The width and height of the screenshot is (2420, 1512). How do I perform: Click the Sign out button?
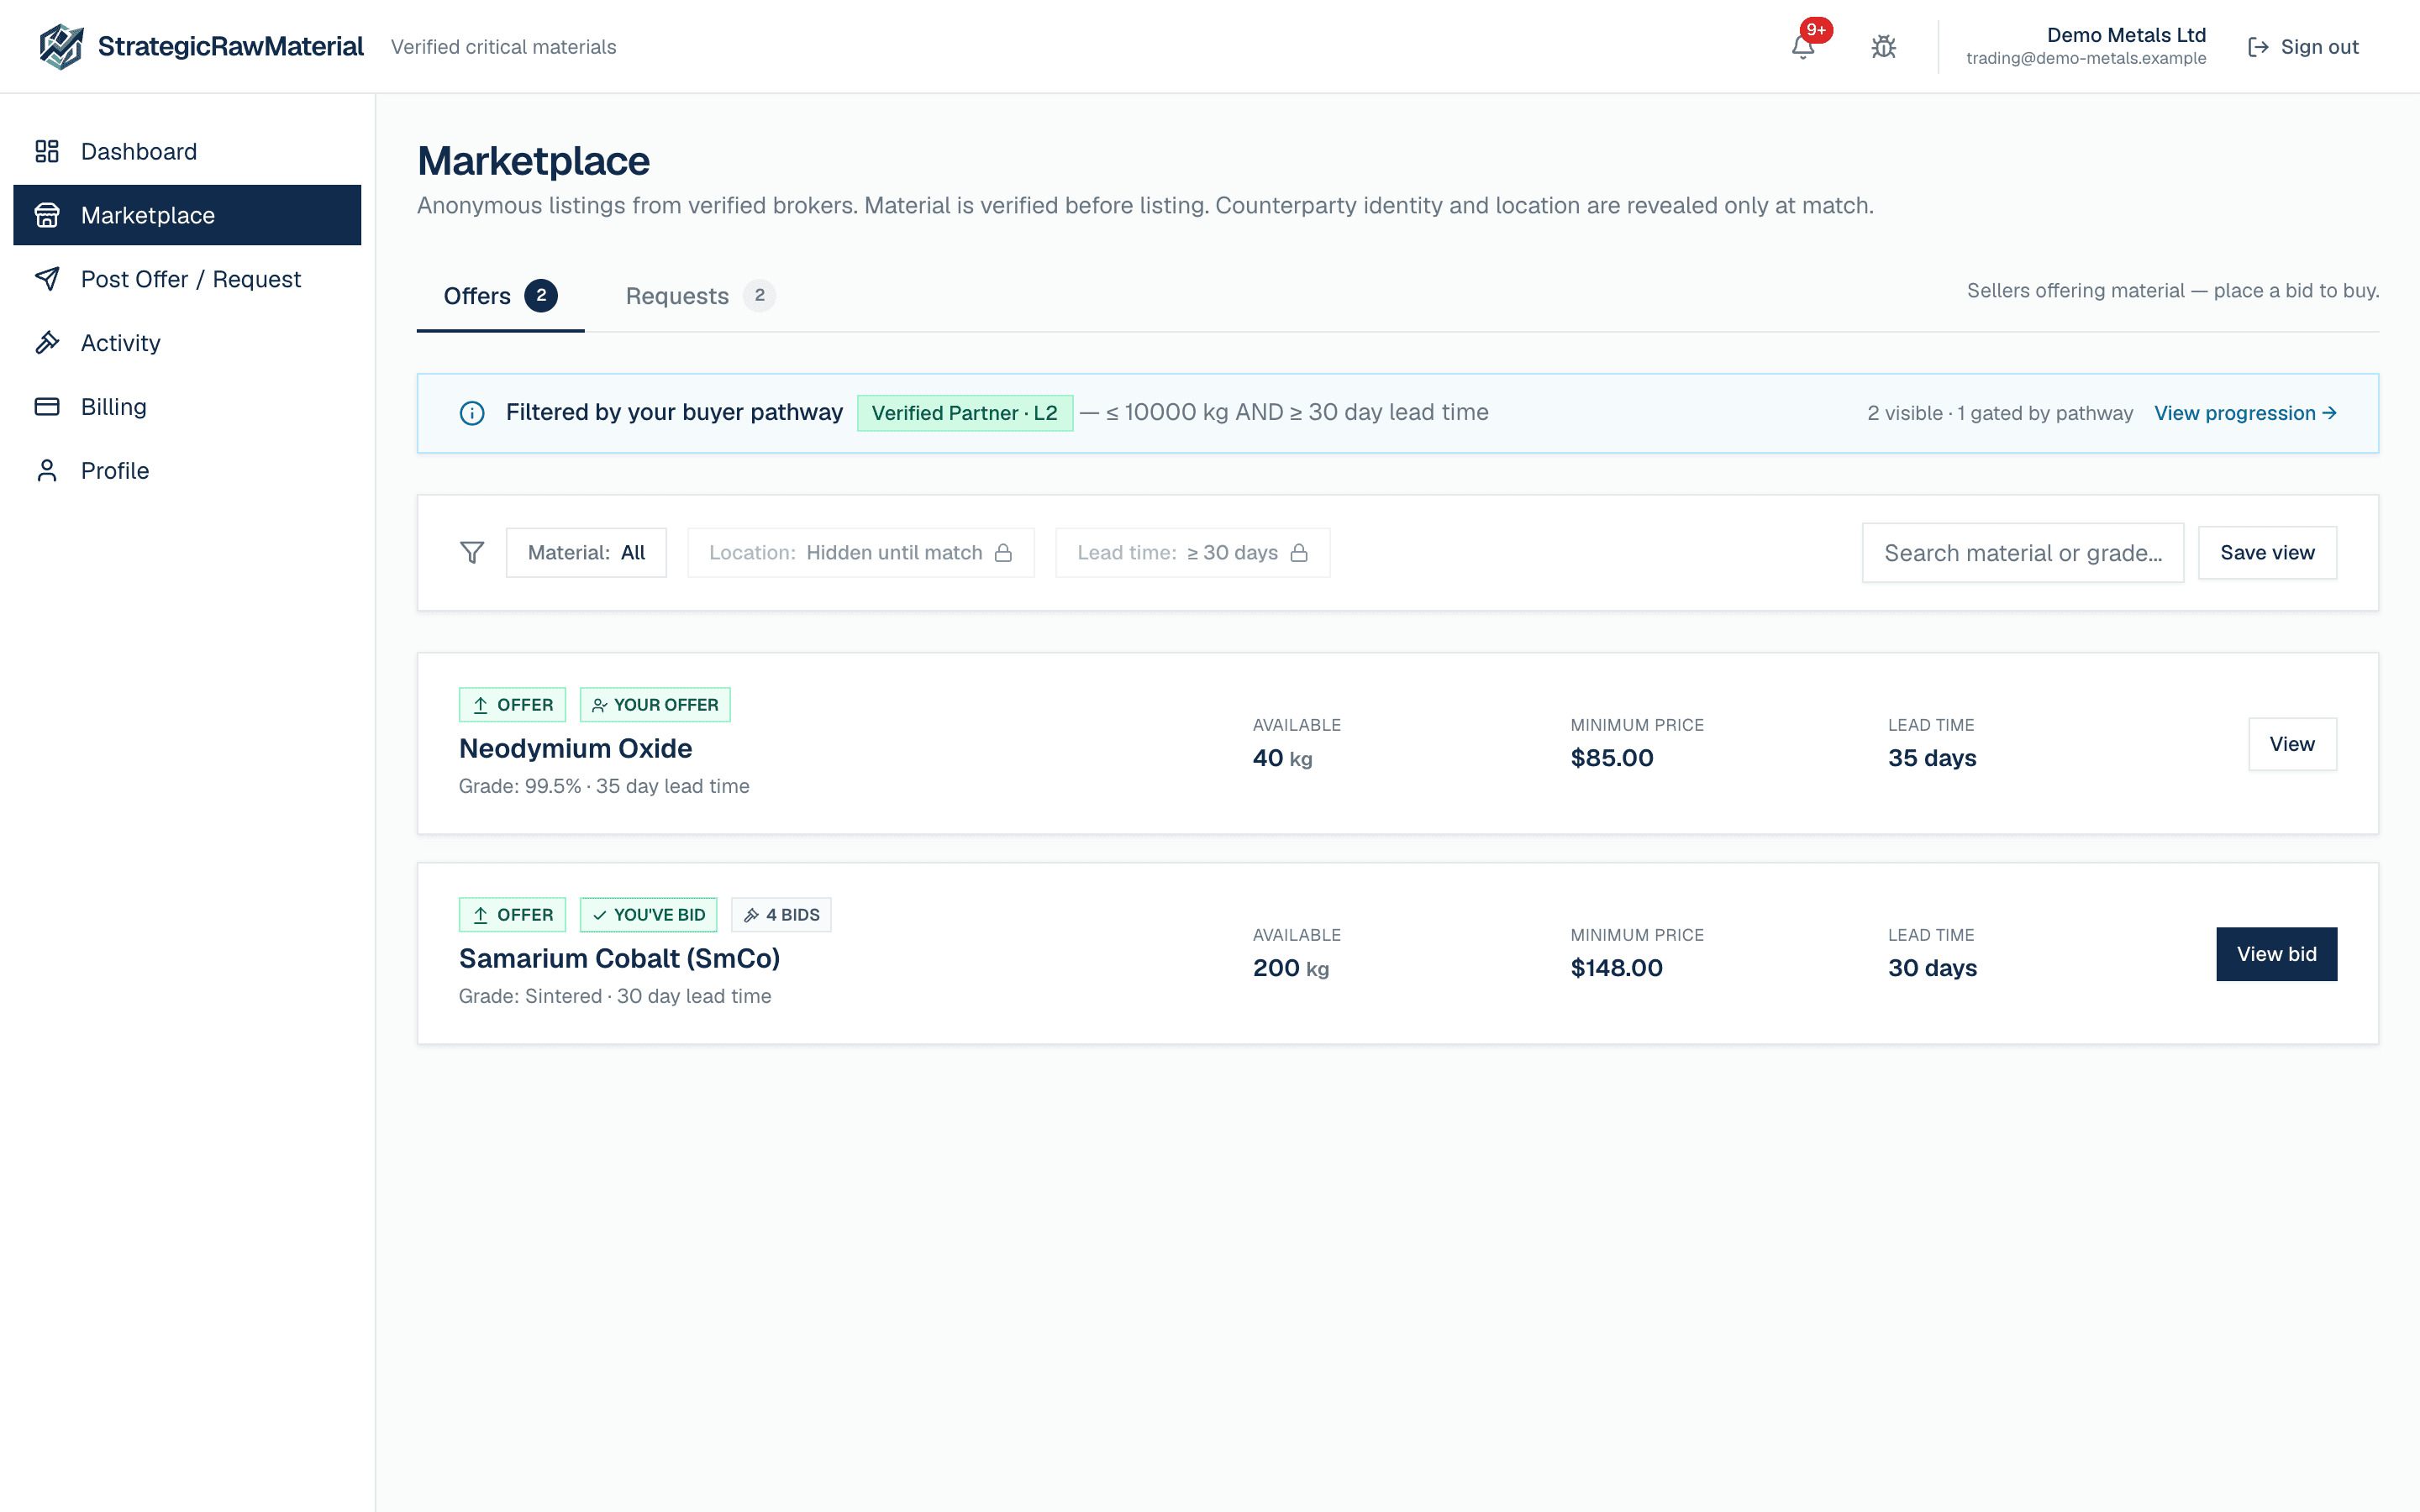(2303, 47)
